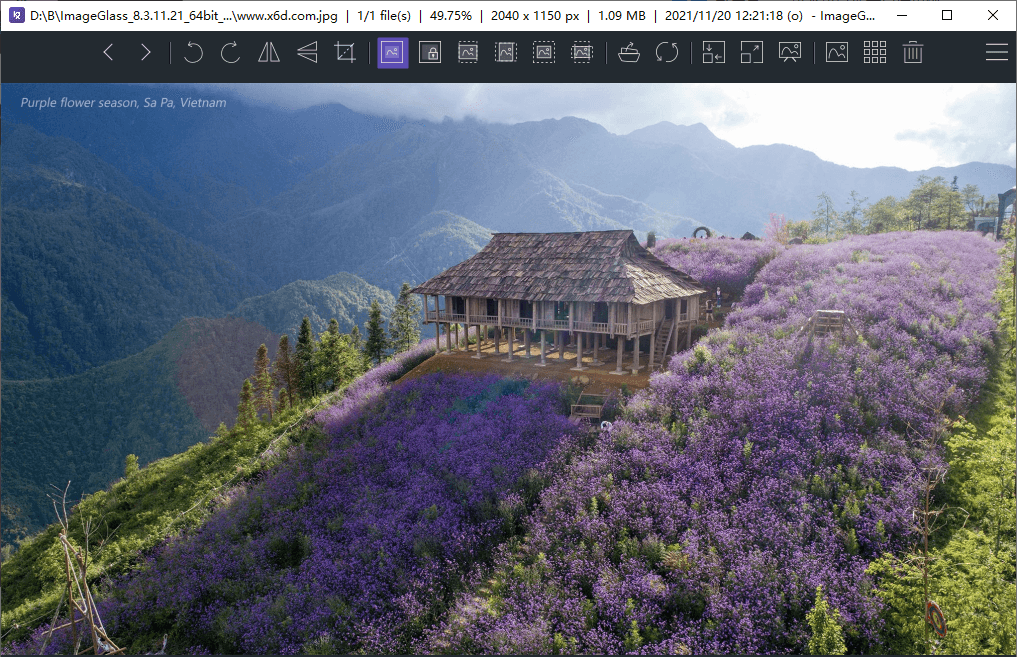Rotate the image counter-clockwise
This screenshot has width=1017, height=657.
[193, 52]
